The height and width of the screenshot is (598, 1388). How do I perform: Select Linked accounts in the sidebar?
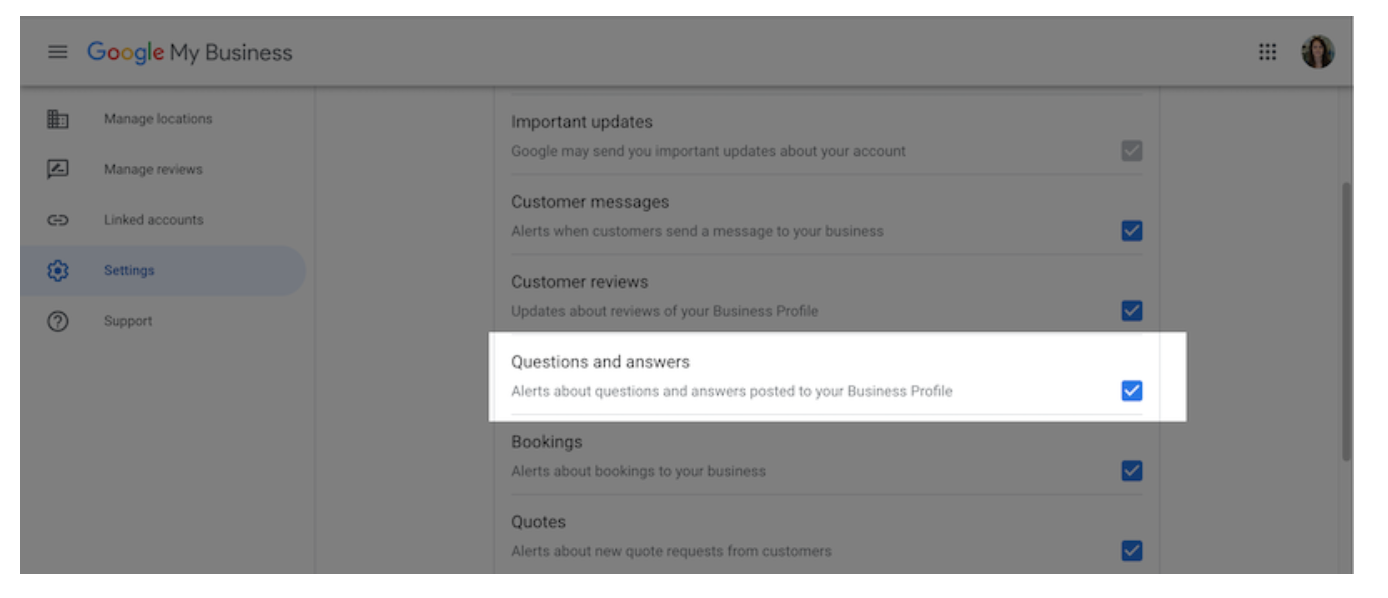[x=153, y=220]
